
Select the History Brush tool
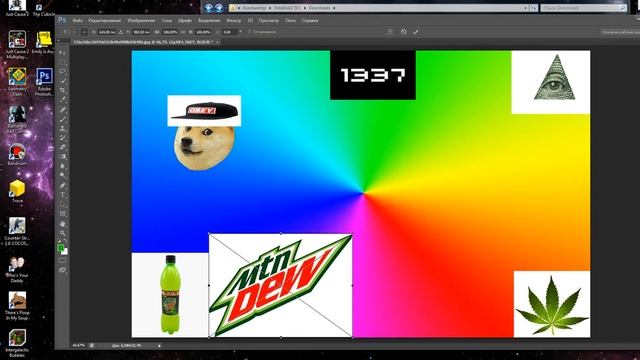[62, 138]
